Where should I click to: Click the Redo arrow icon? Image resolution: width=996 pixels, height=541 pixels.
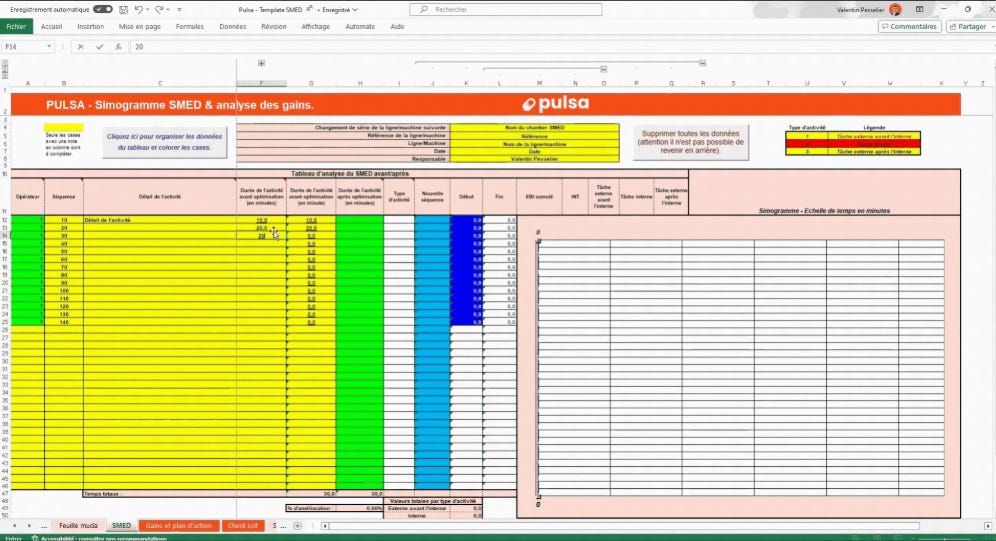coord(159,10)
